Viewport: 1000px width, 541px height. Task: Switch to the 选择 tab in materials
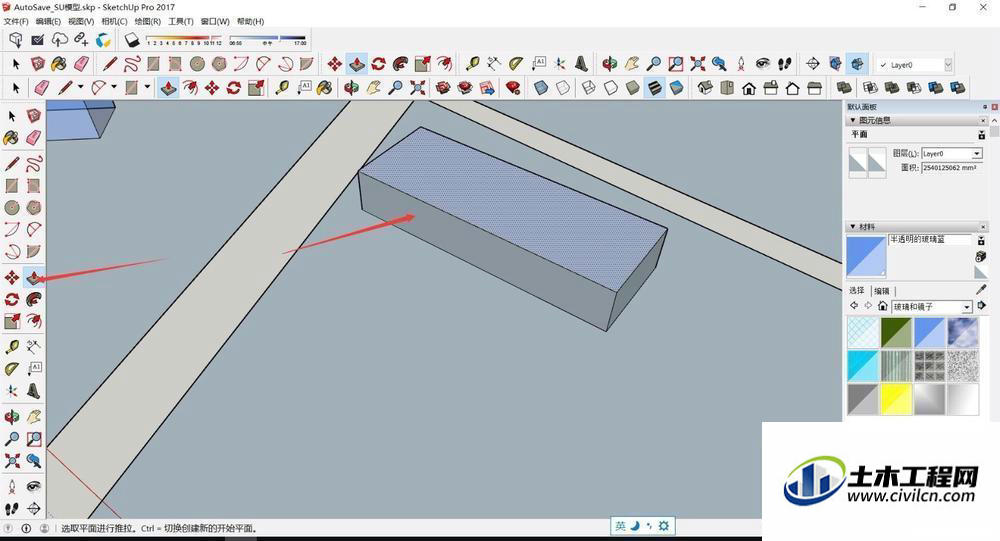point(857,290)
